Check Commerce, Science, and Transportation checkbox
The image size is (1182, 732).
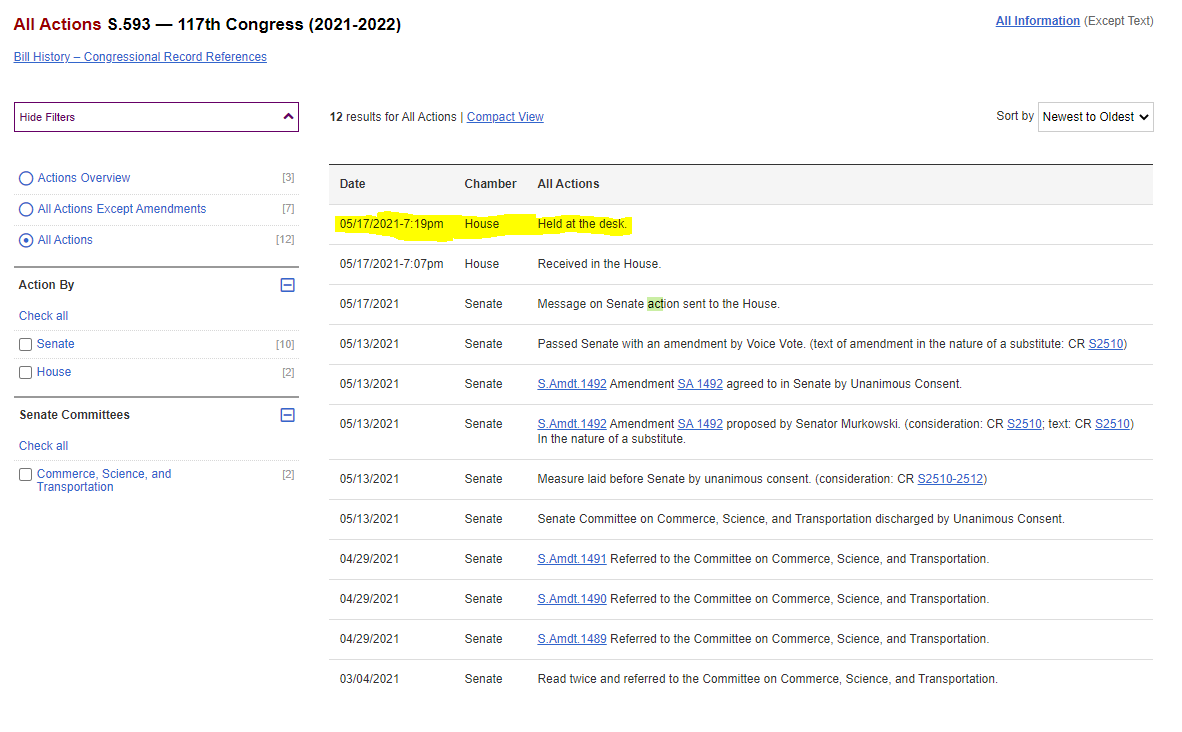point(26,474)
